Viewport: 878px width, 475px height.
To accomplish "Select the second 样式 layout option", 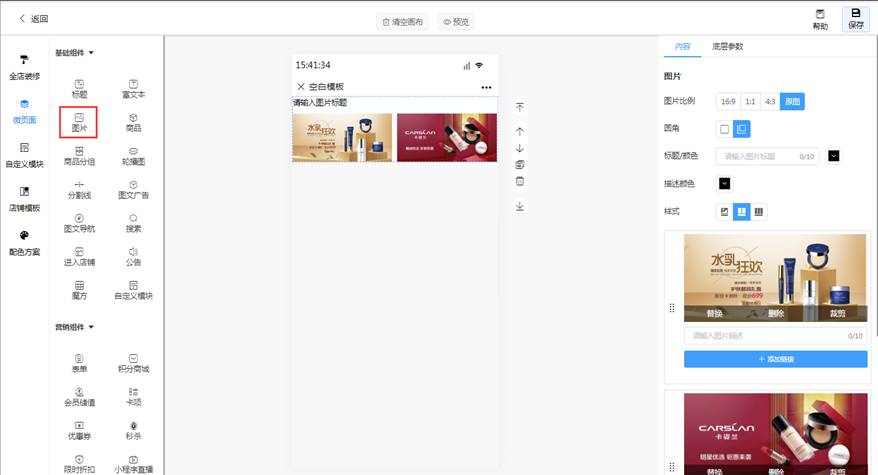I will tap(741, 212).
